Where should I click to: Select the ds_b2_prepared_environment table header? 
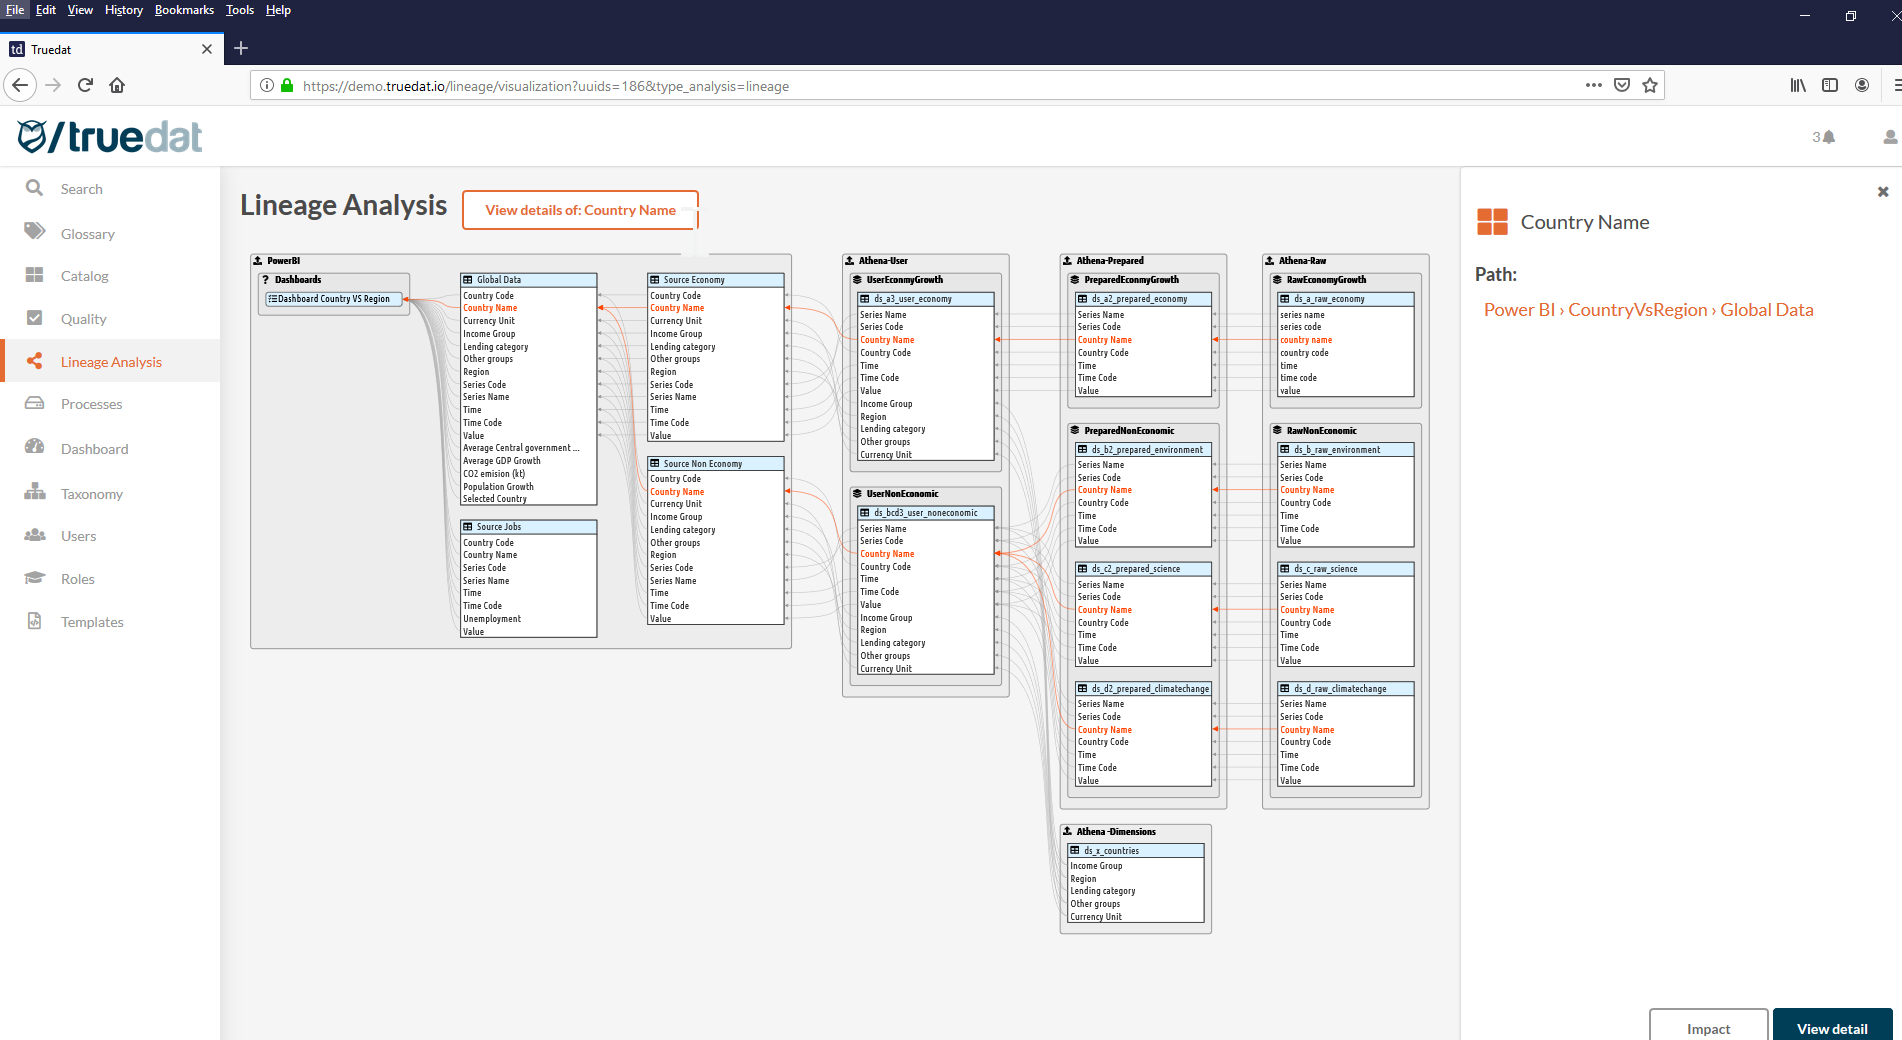(x=1143, y=450)
